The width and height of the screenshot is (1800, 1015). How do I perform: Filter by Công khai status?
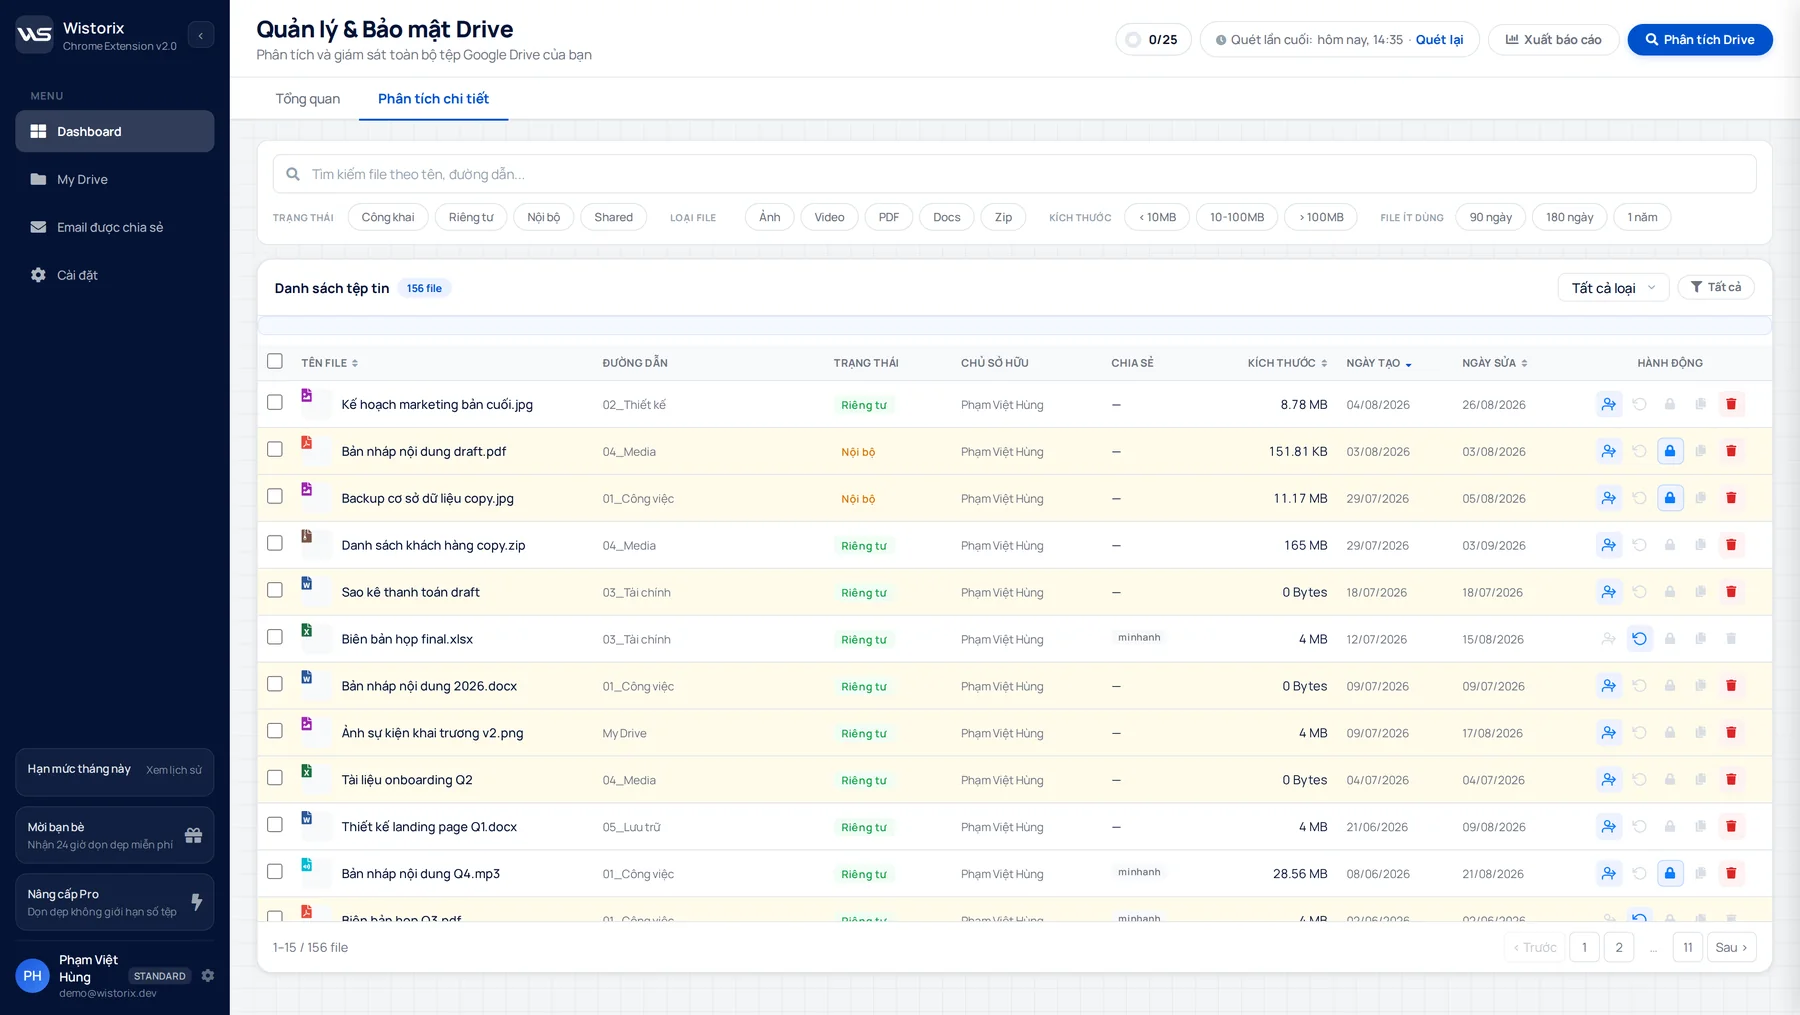pyautogui.click(x=388, y=217)
